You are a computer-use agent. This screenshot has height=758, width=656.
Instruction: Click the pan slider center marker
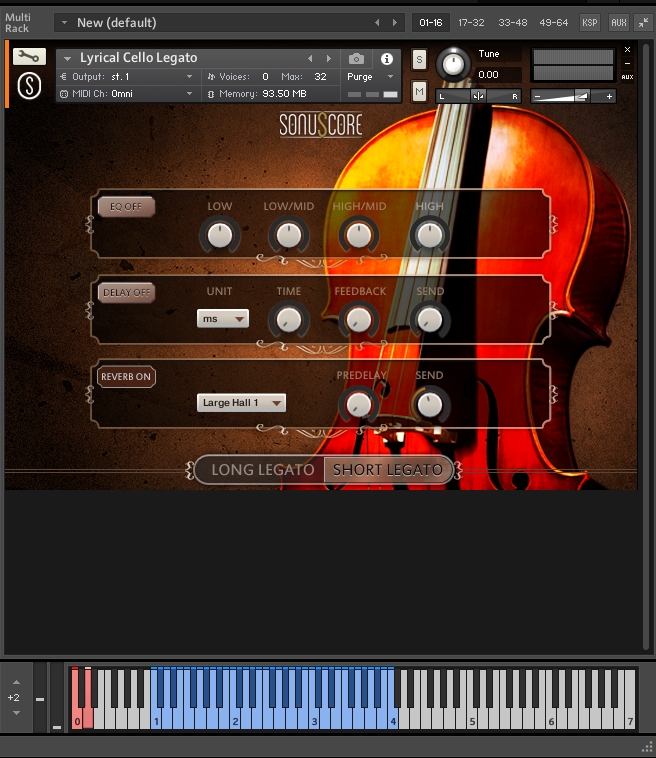tap(478, 96)
